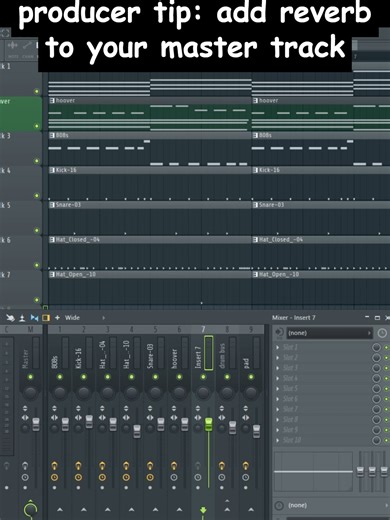The image size is (390, 520).
Task: Select the drum bus mixer track label
Action: coord(222,356)
